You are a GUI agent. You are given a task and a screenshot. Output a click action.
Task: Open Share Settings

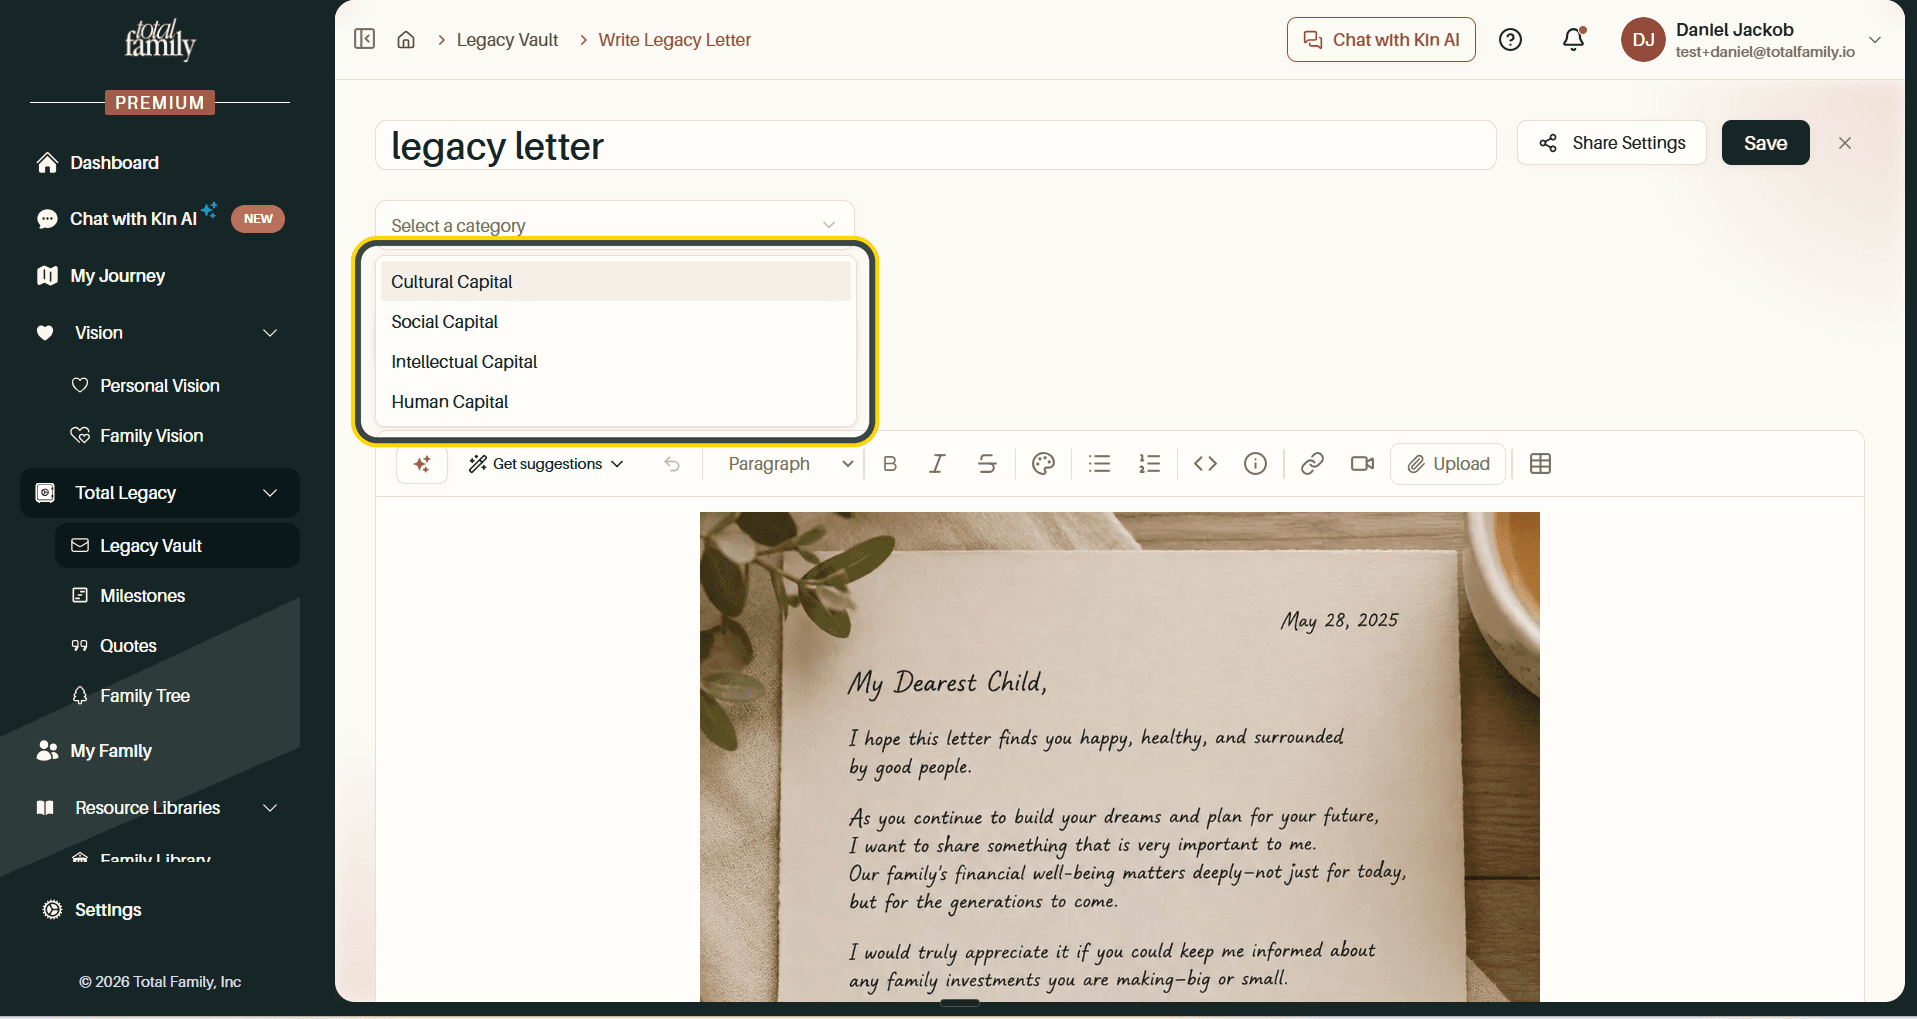point(1612,143)
